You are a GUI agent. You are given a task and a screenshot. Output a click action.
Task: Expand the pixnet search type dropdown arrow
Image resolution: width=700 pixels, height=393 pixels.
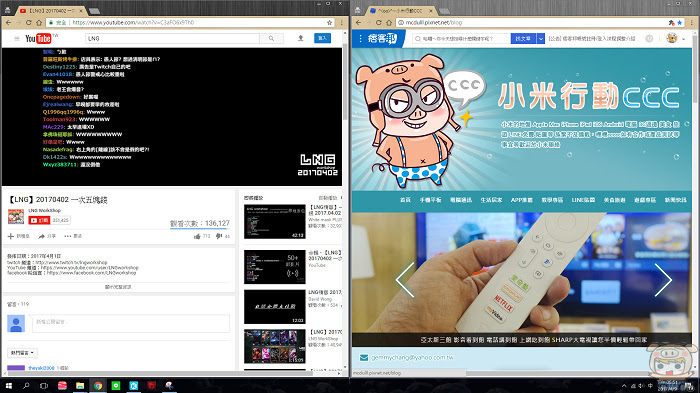pos(541,39)
